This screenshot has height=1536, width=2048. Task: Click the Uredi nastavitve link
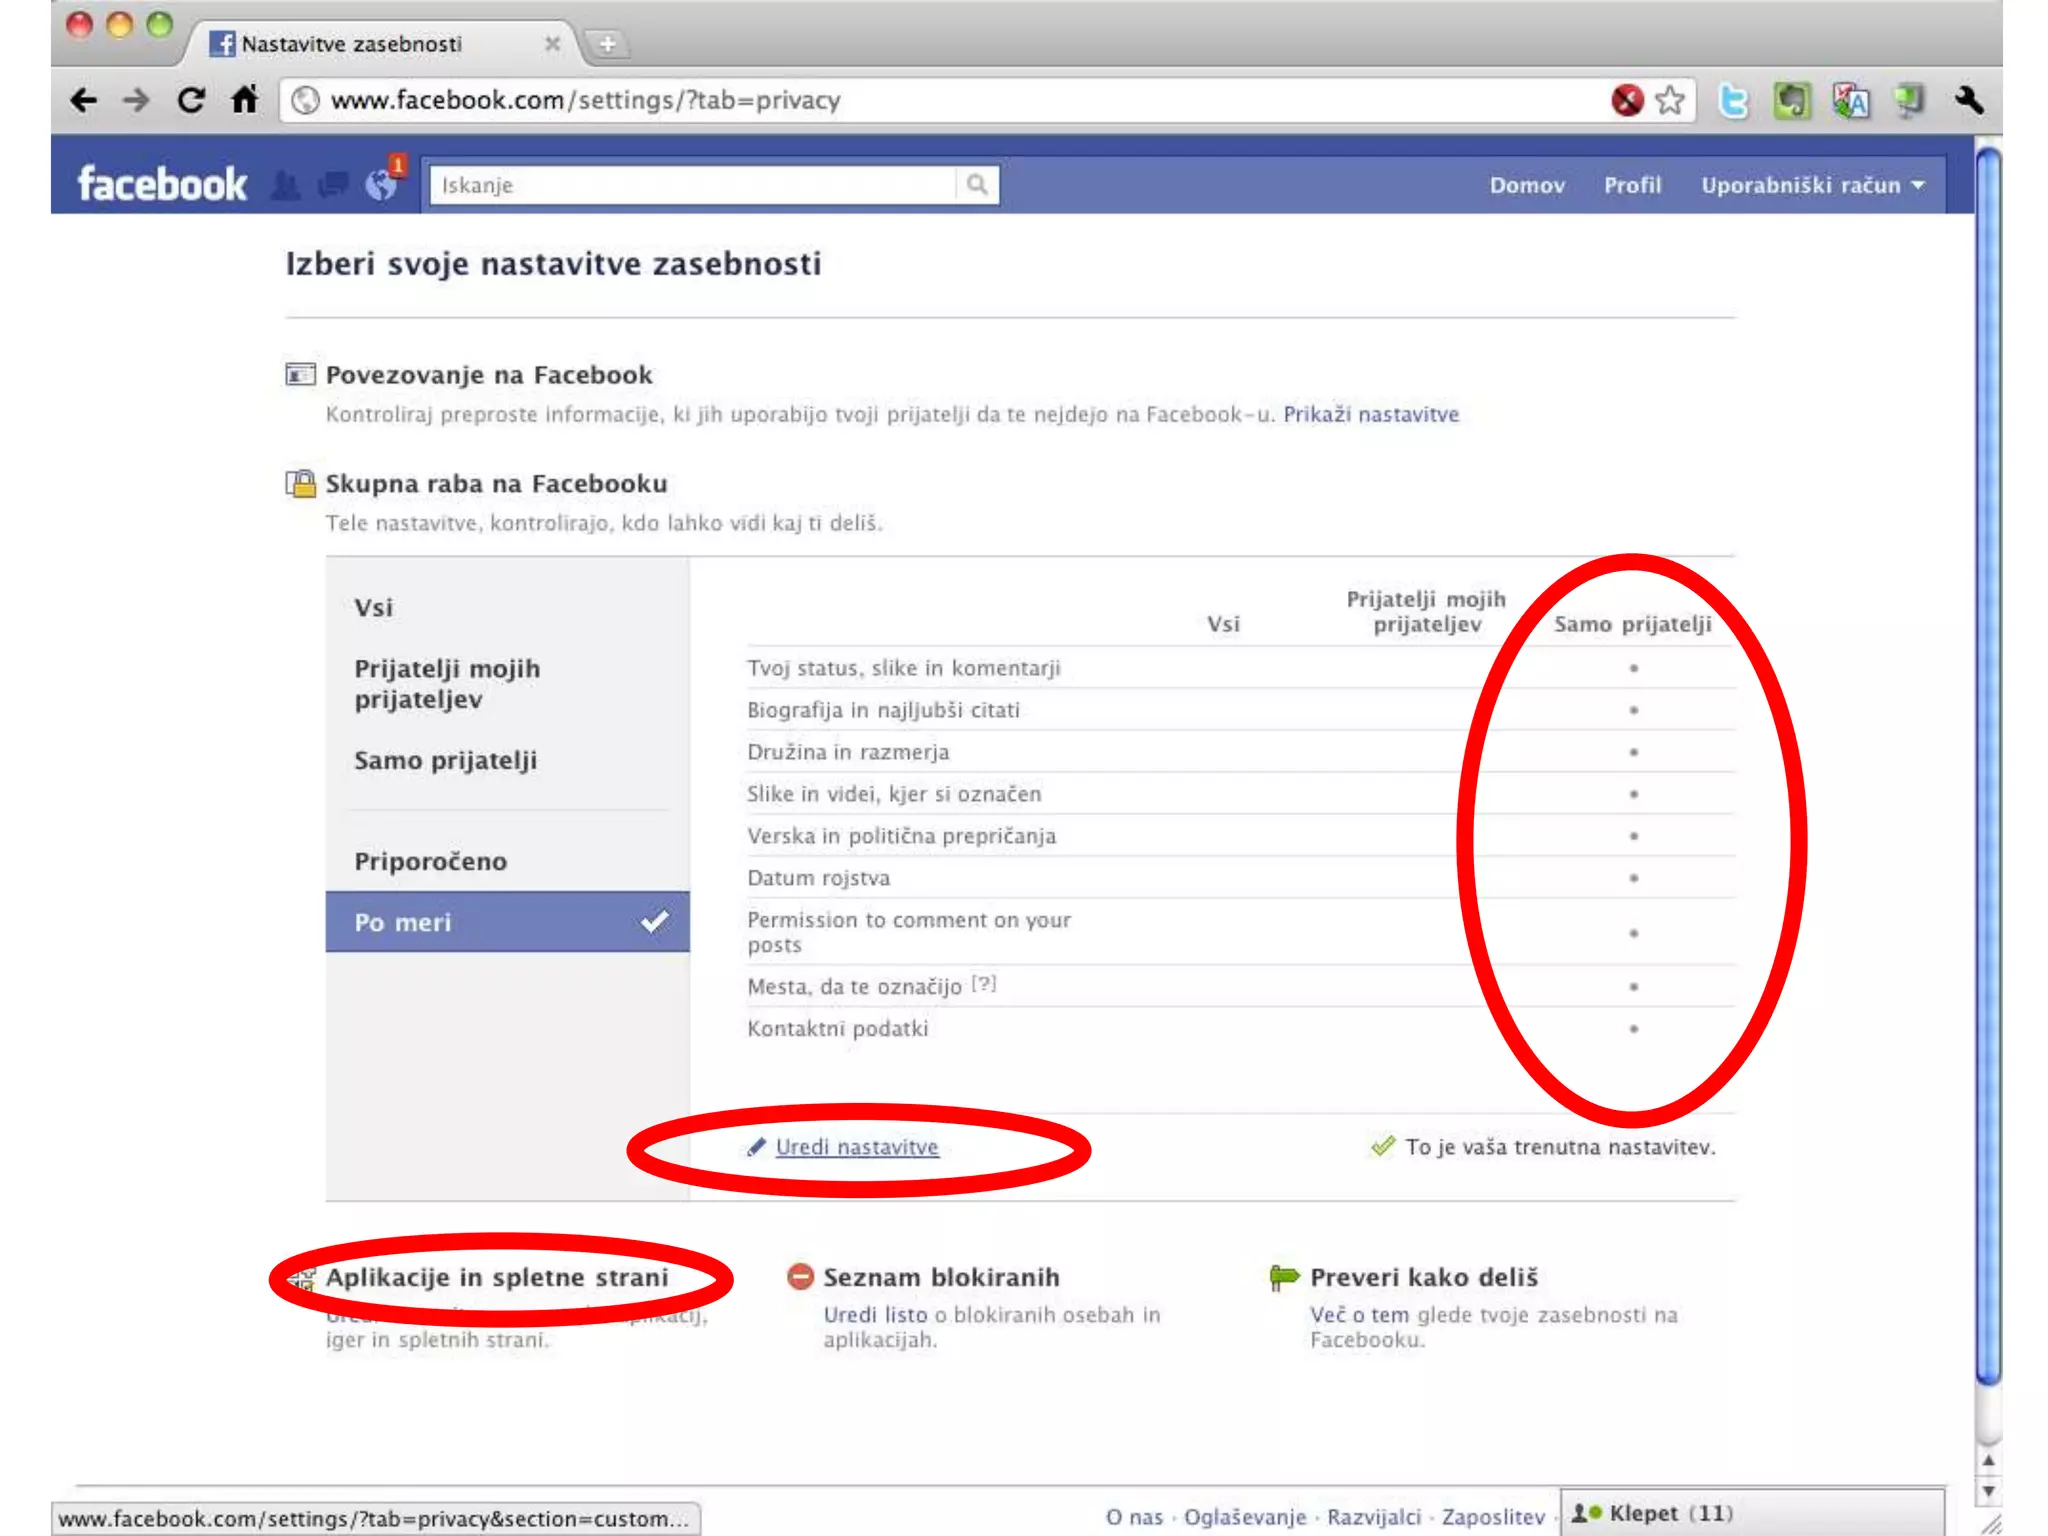click(857, 1147)
